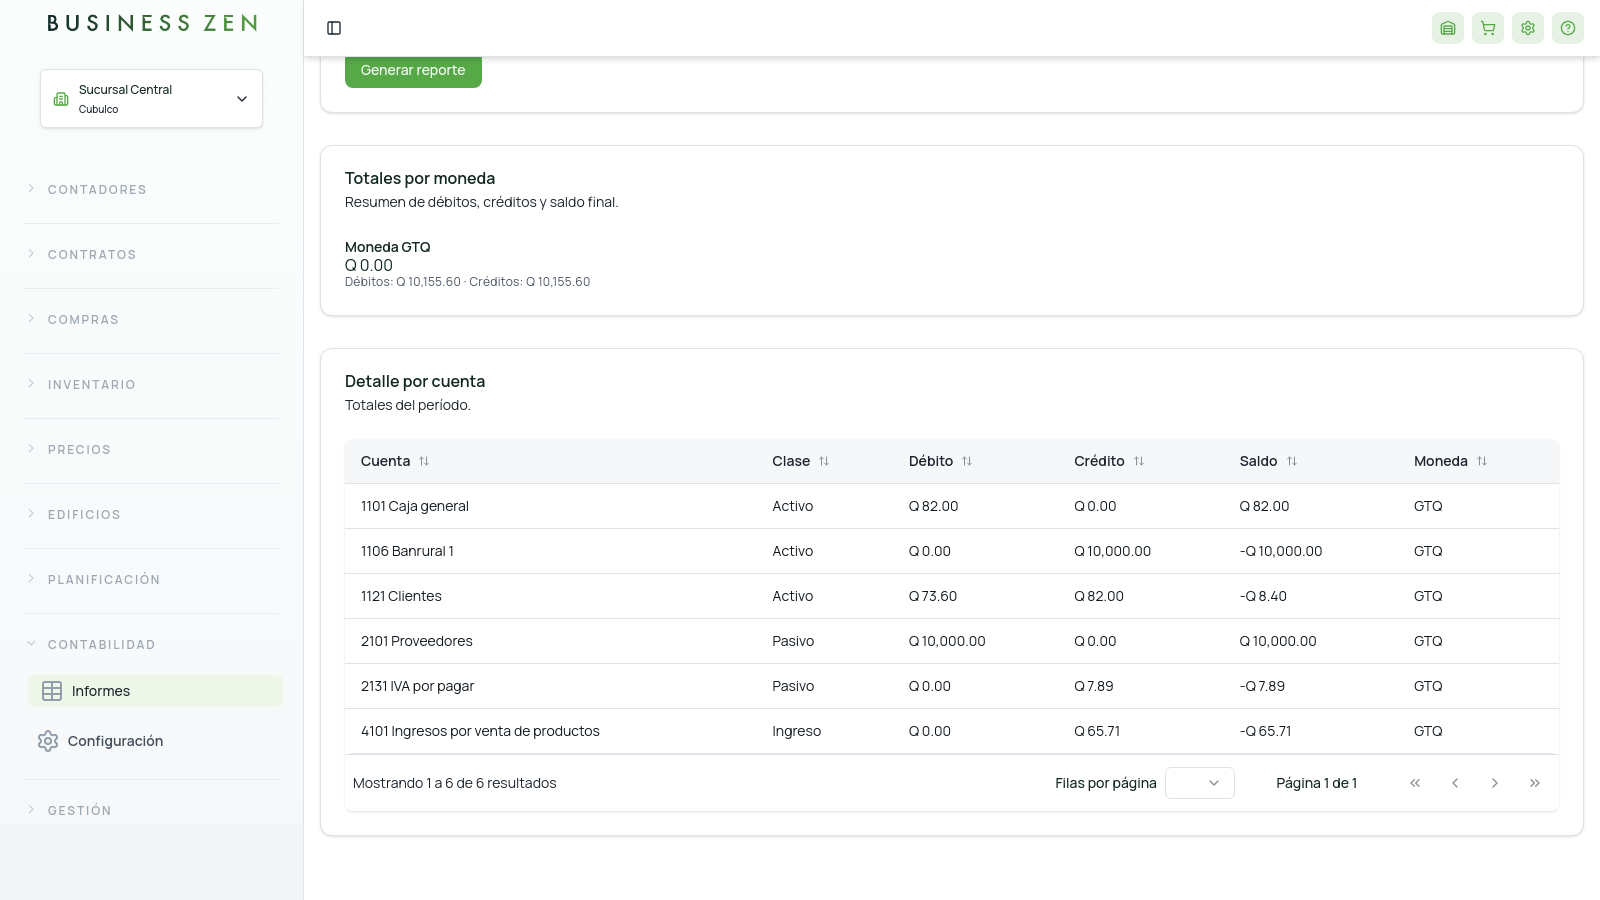Click the Generar reporte button
Screen dimensions: 1600x900
[413, 71]
